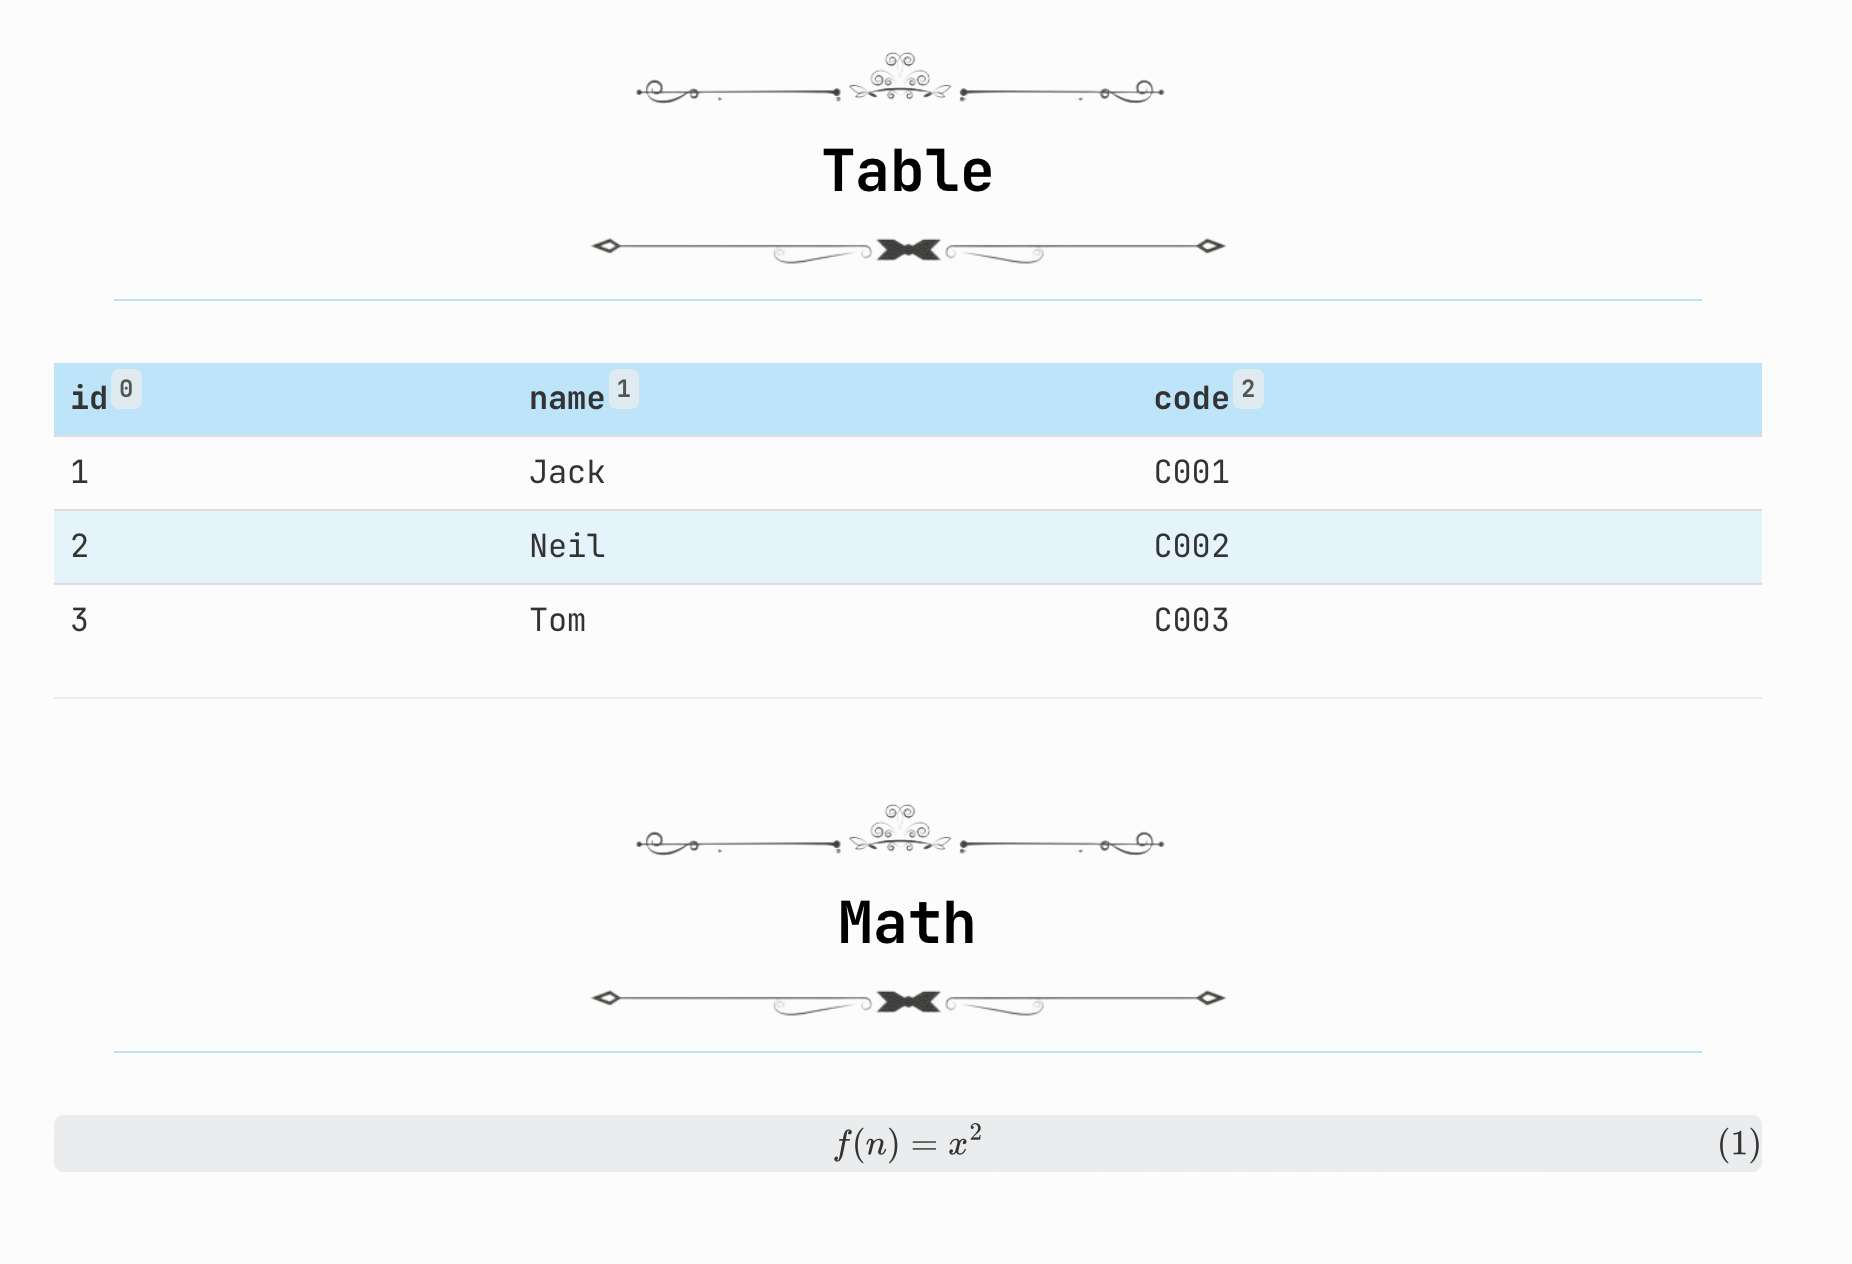
Task: Click the equation number (1)
Action: coord(1739,1143)
